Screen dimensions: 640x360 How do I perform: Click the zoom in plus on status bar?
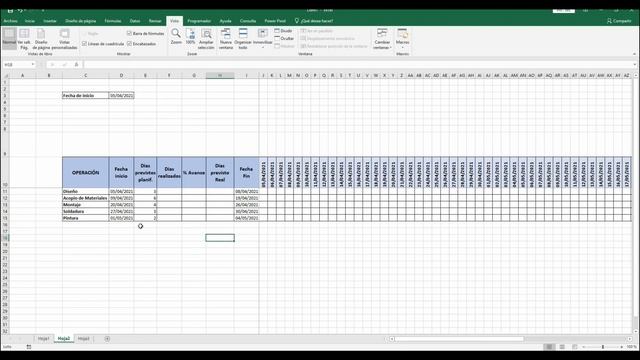coord(622,347)
